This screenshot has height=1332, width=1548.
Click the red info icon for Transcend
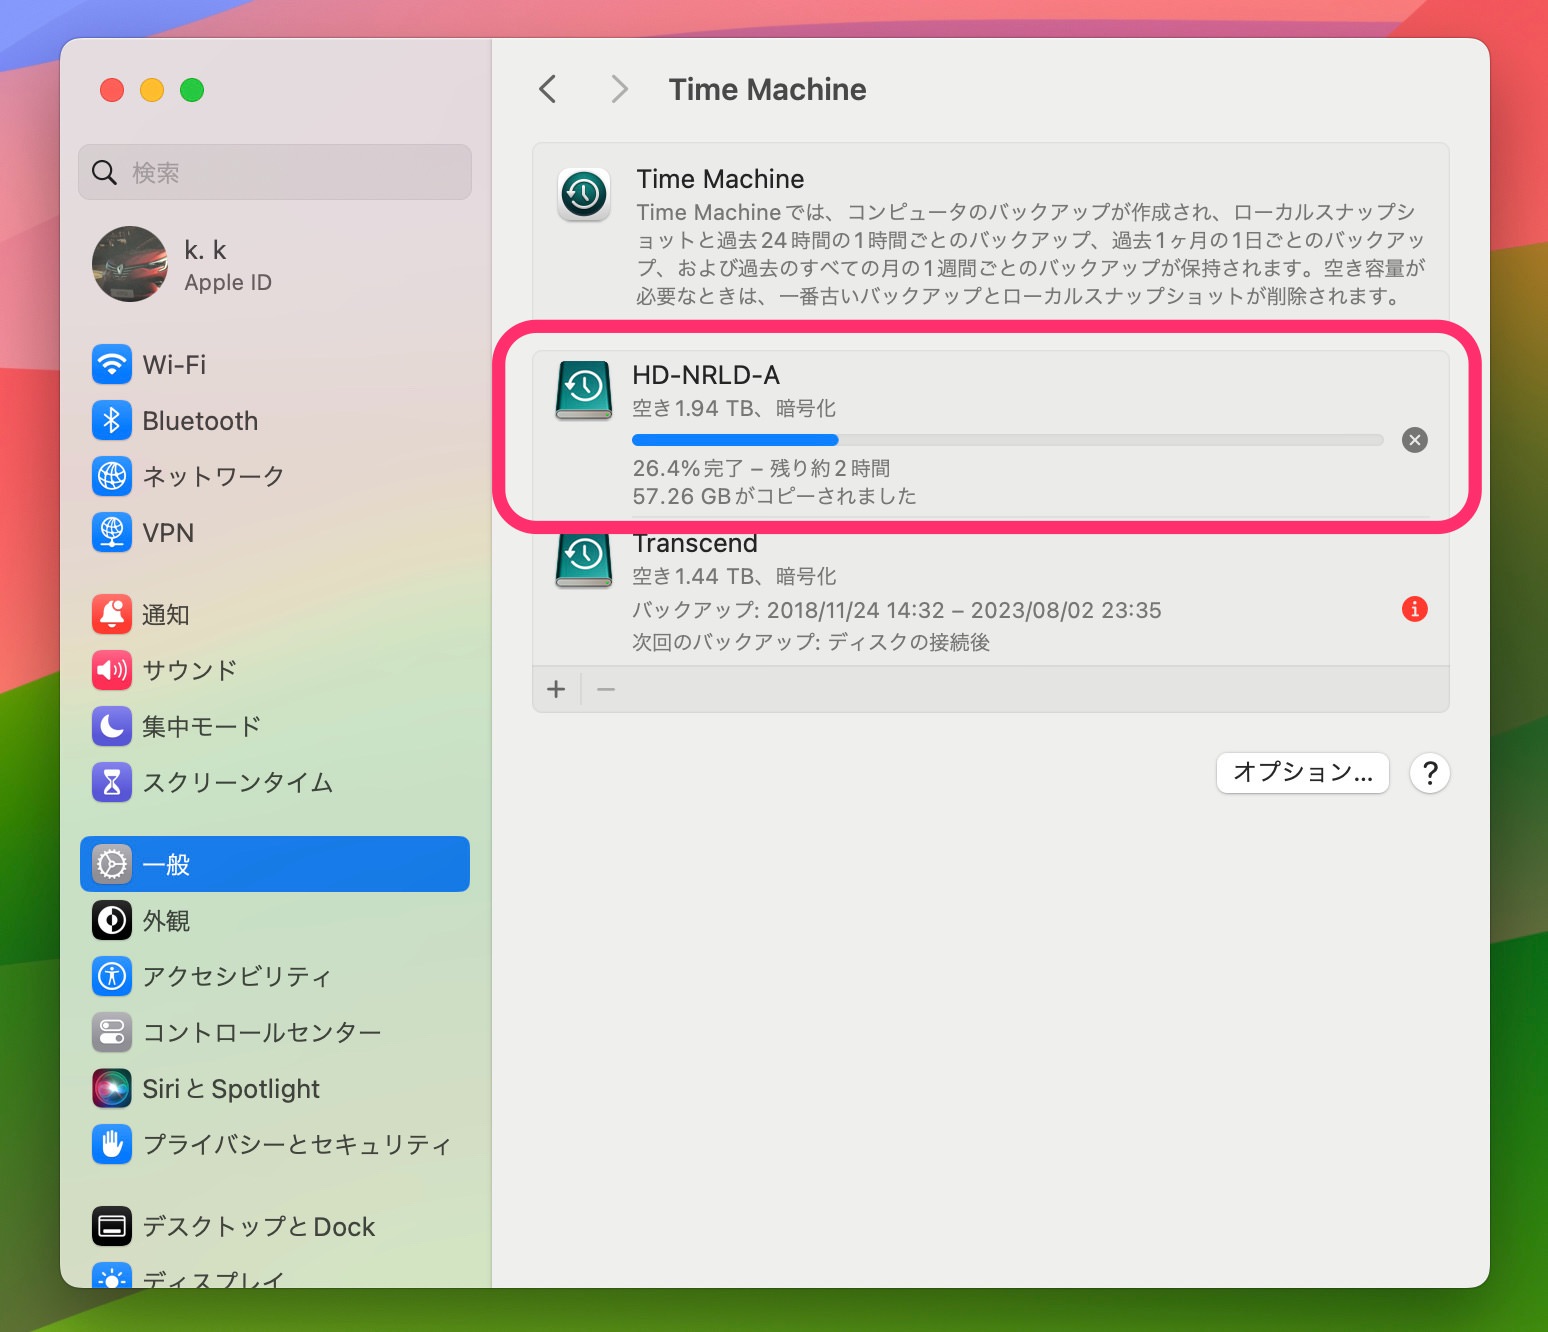(1415, 609)
